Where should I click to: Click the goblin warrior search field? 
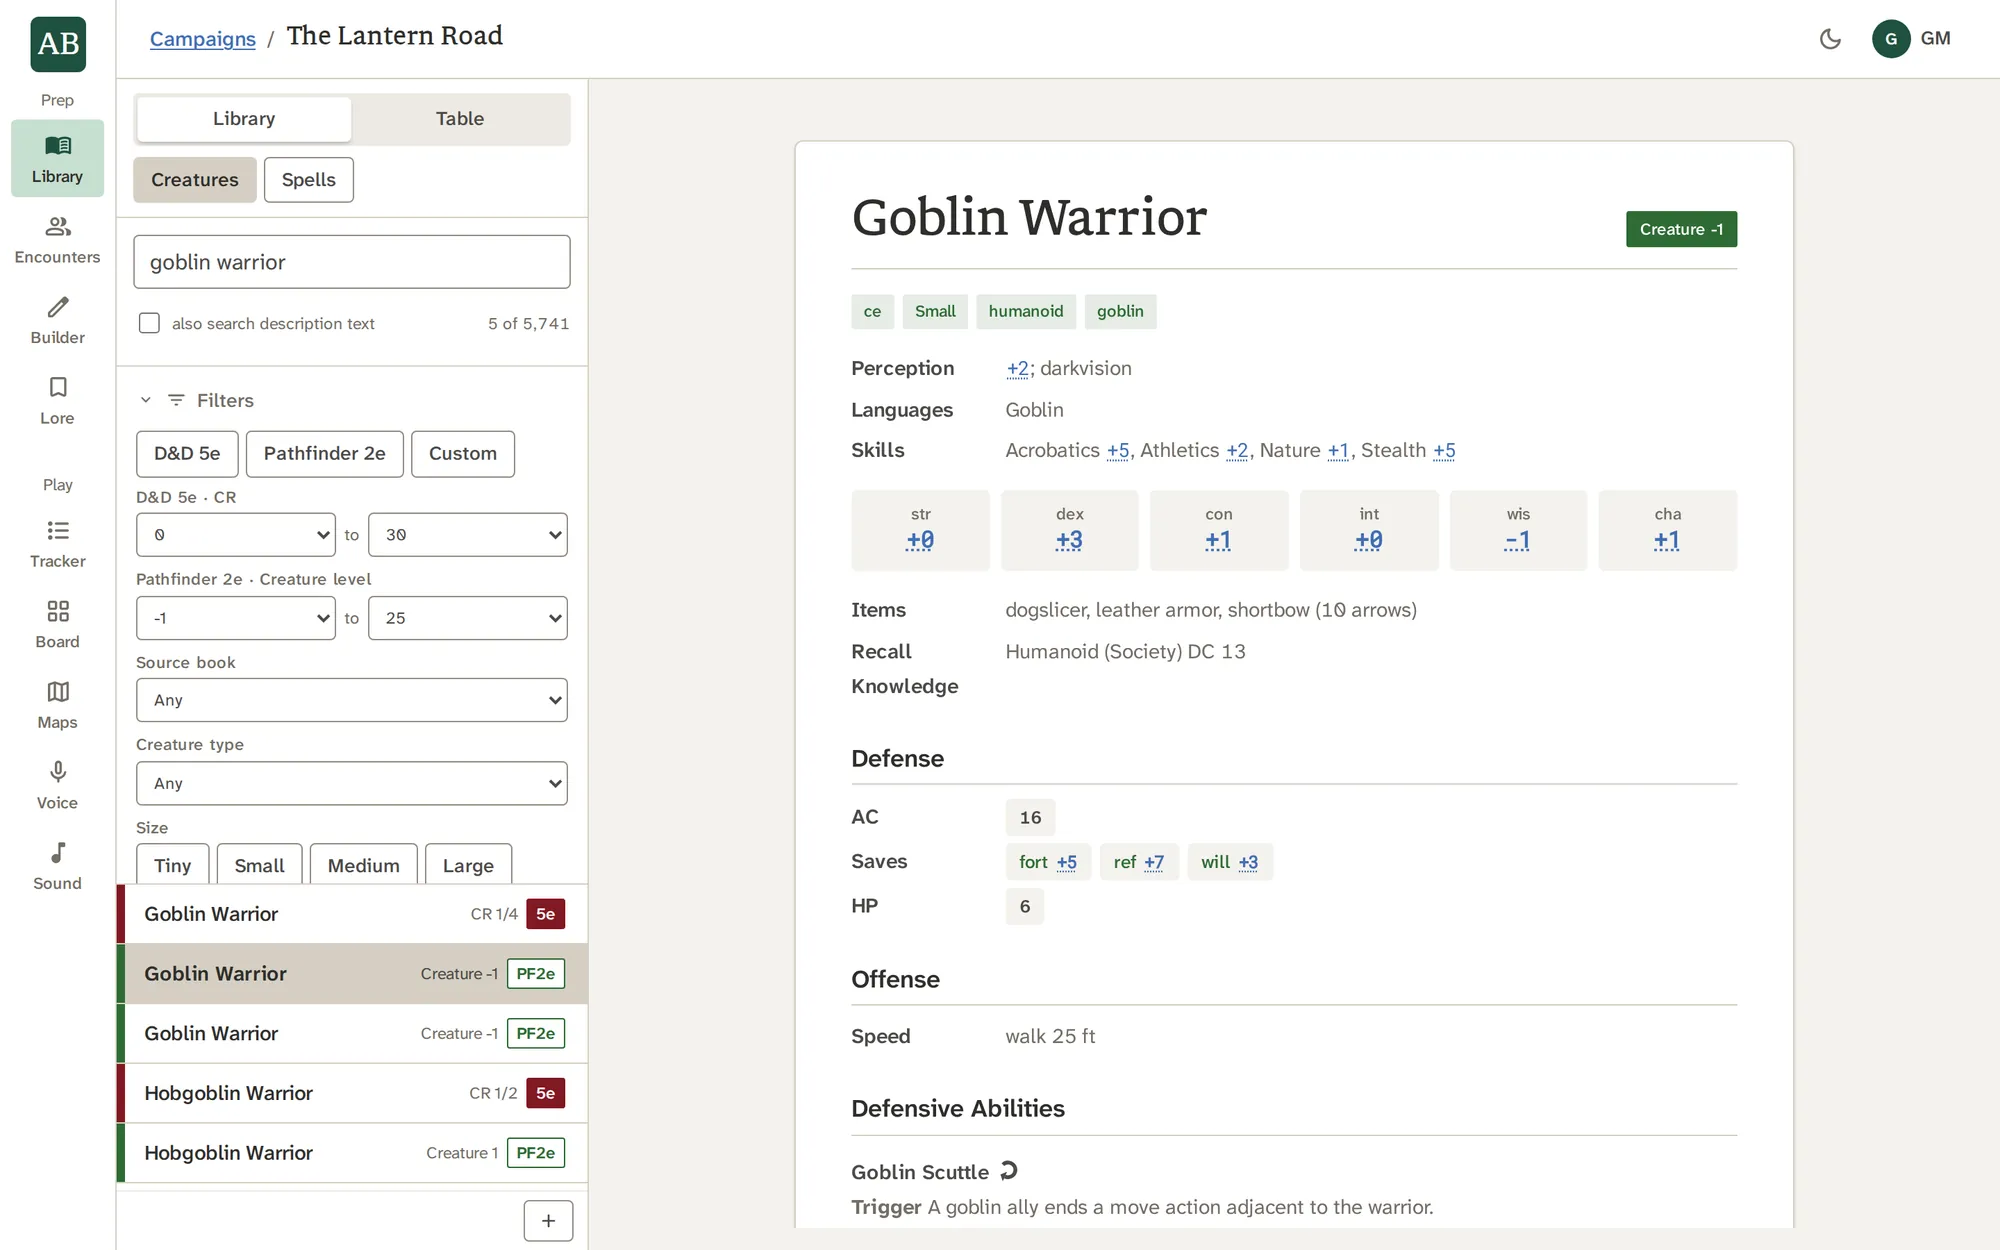(352, 262)
